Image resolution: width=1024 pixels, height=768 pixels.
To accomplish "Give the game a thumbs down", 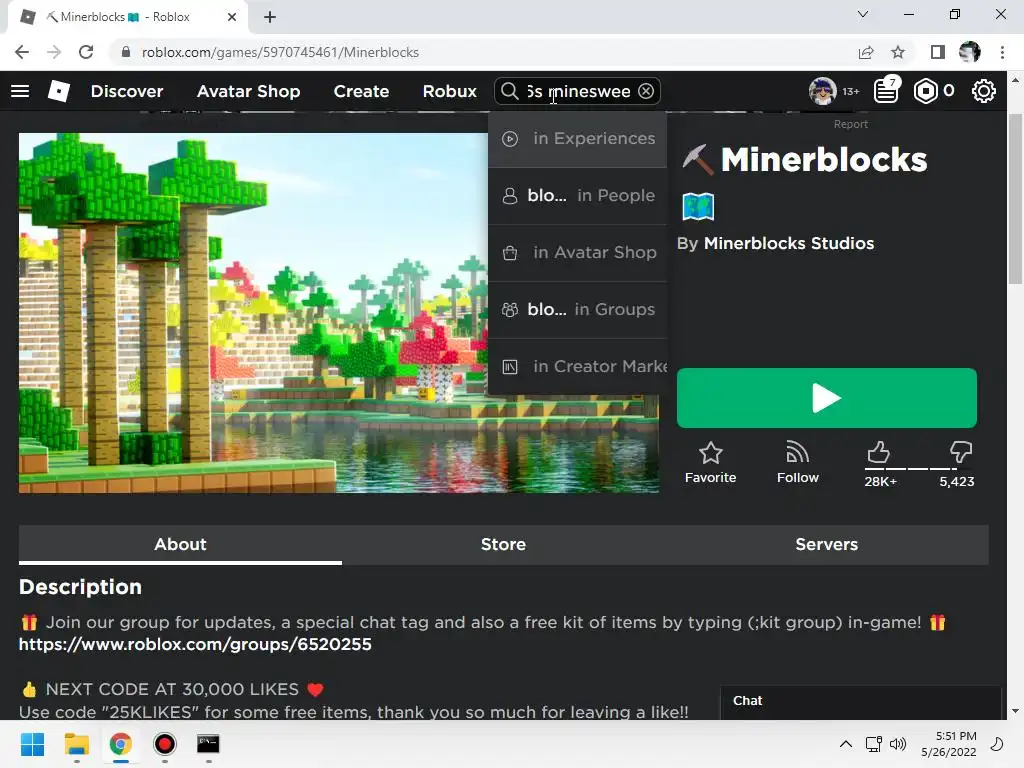I will pos(961,452).
